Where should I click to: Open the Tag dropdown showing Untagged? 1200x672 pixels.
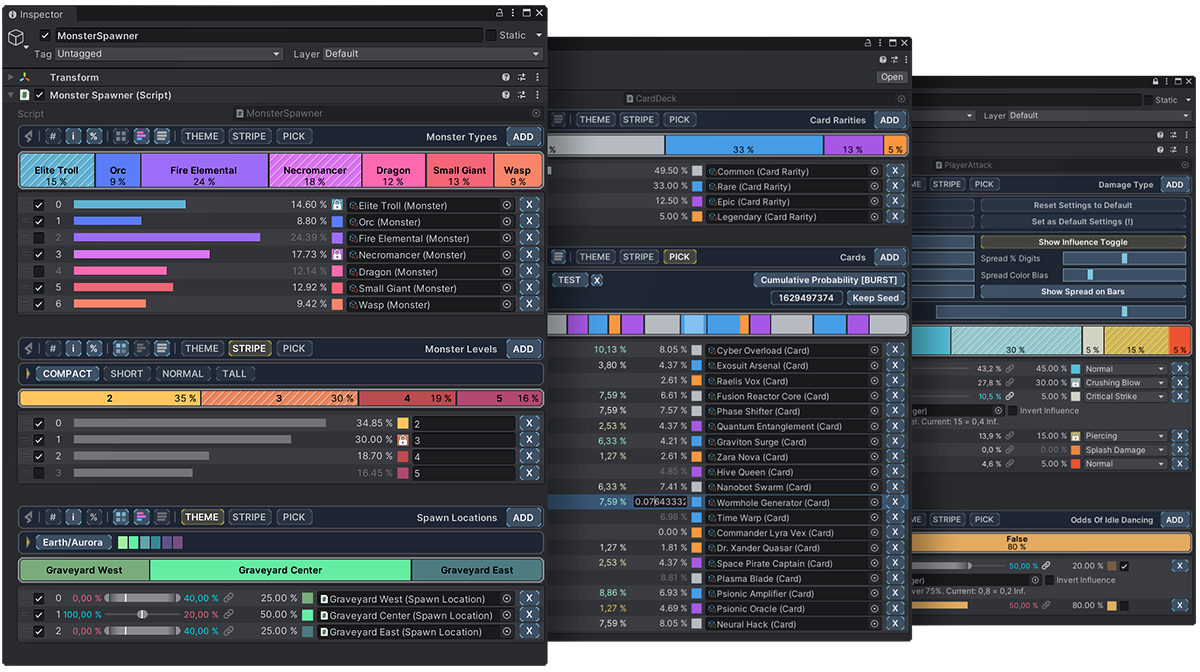click(168, 54)
